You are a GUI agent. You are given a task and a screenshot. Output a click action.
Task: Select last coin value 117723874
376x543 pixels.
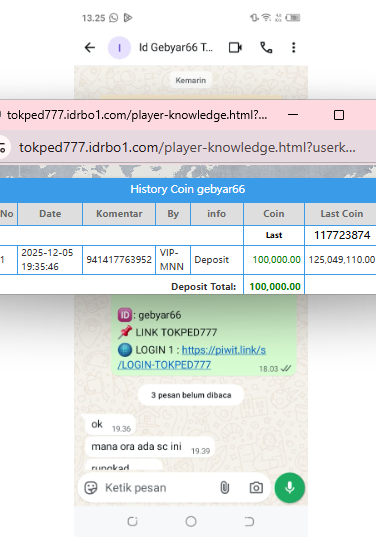(342, 235)
